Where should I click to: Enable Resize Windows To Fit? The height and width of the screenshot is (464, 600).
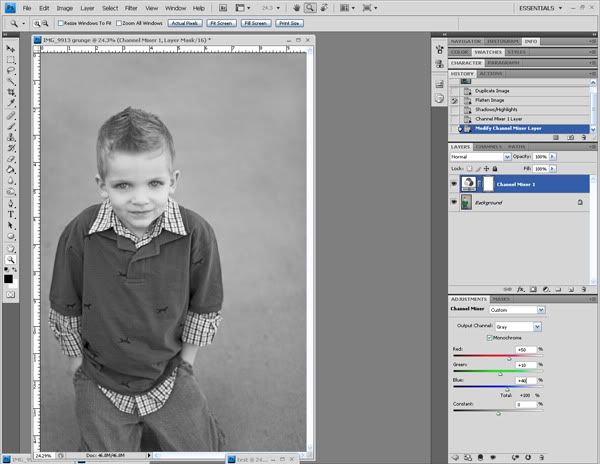coord(60,23)
